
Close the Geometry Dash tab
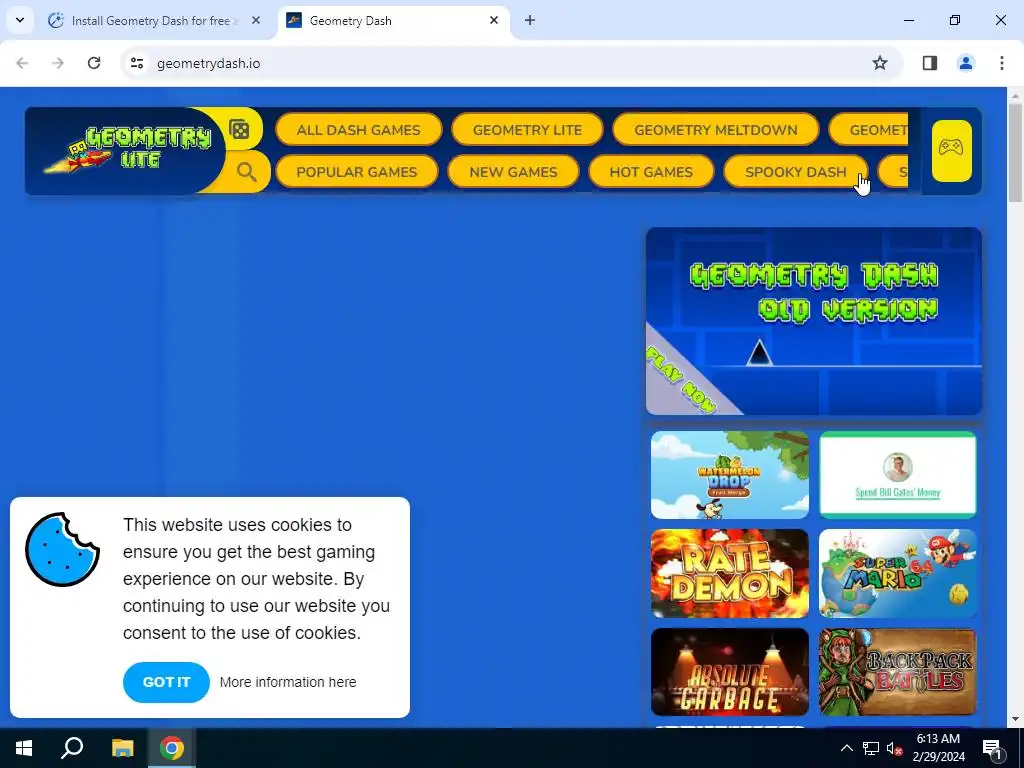tap(494, 21)
